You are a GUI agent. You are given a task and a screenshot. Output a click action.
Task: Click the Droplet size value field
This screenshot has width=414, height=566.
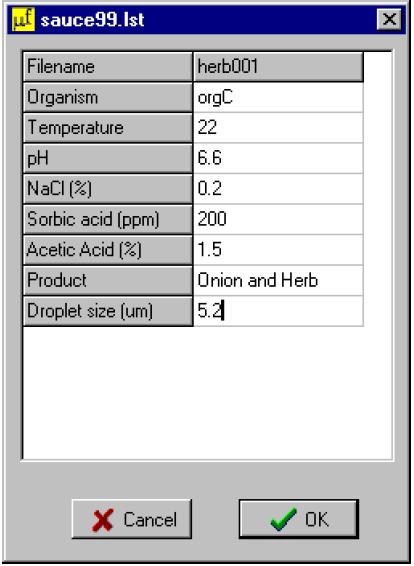(278, 311)
